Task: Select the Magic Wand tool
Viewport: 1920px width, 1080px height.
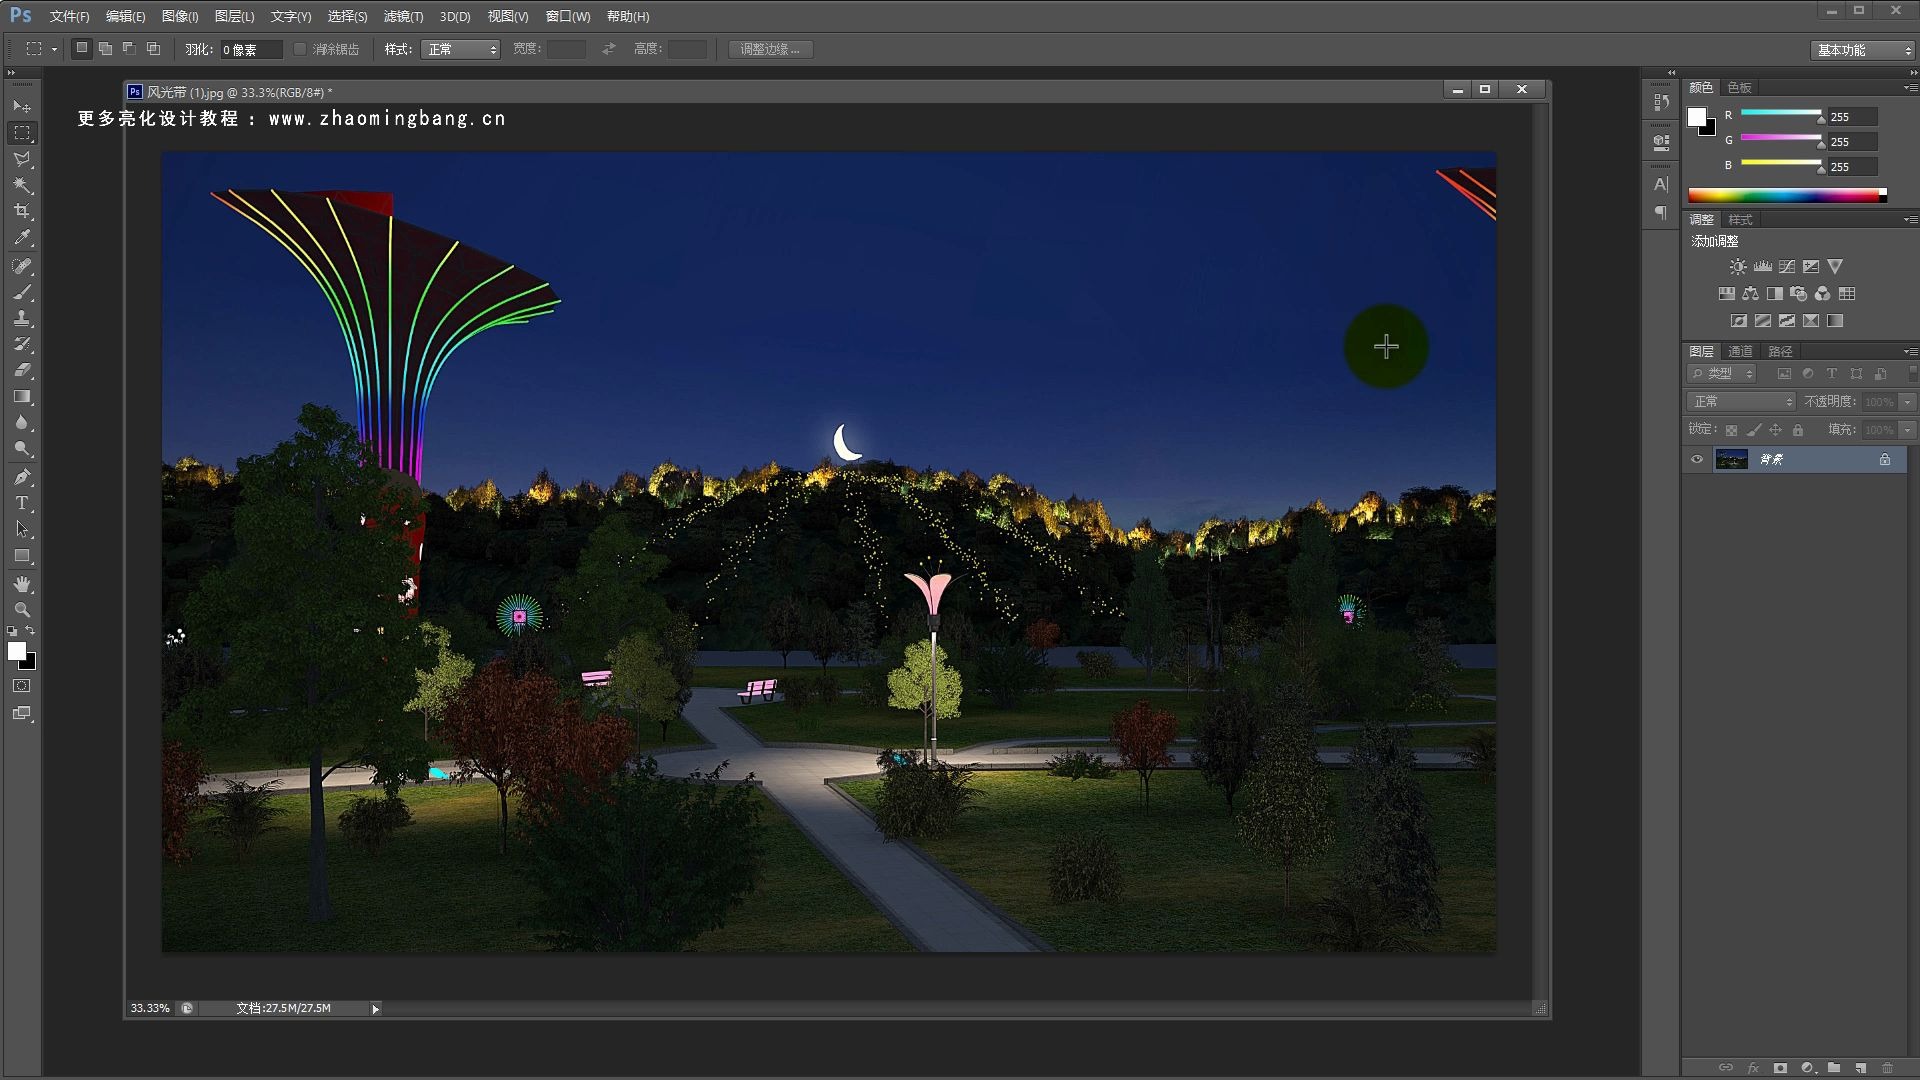Action: (x=22, y=186)
